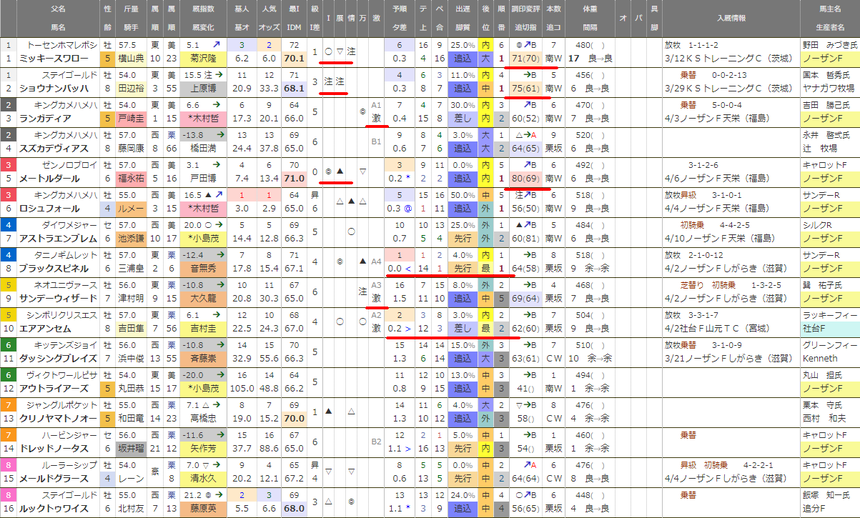The height and width of the screenshot is (518, 860).
Task: Click the 父名 column header
Action: point(58,9)
